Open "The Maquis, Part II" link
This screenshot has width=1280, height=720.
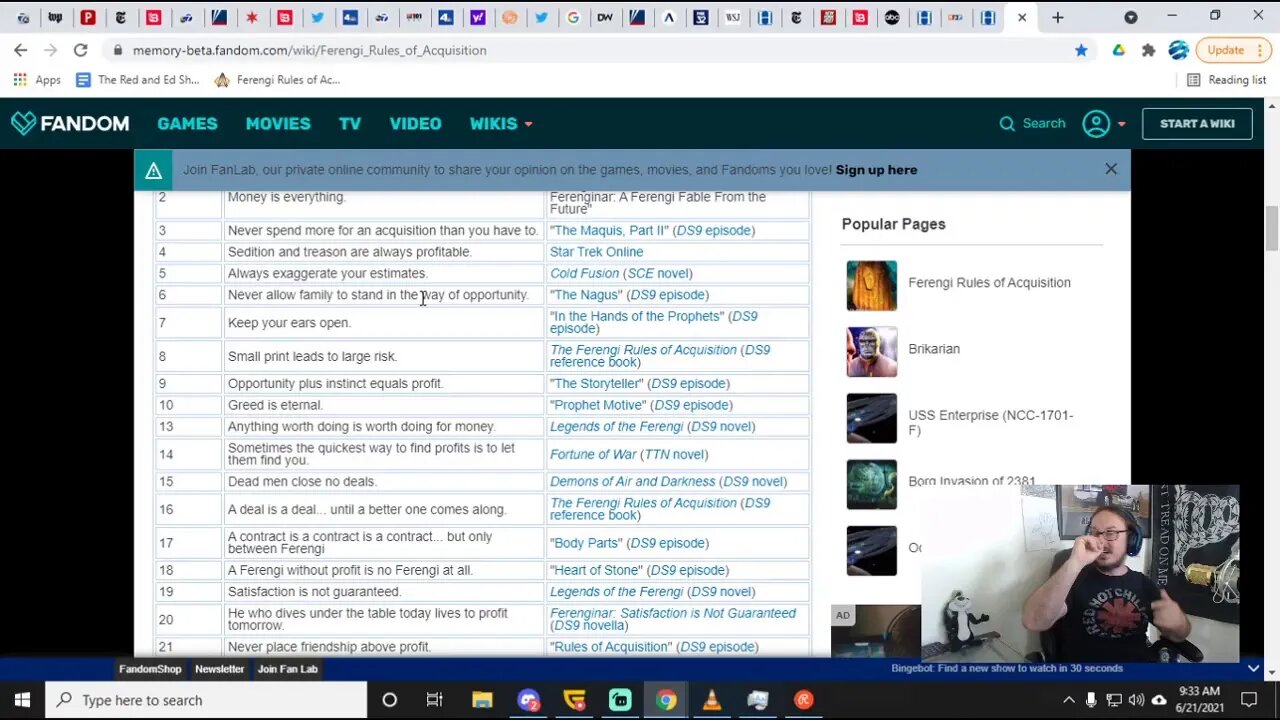click(x=610, y=230)
